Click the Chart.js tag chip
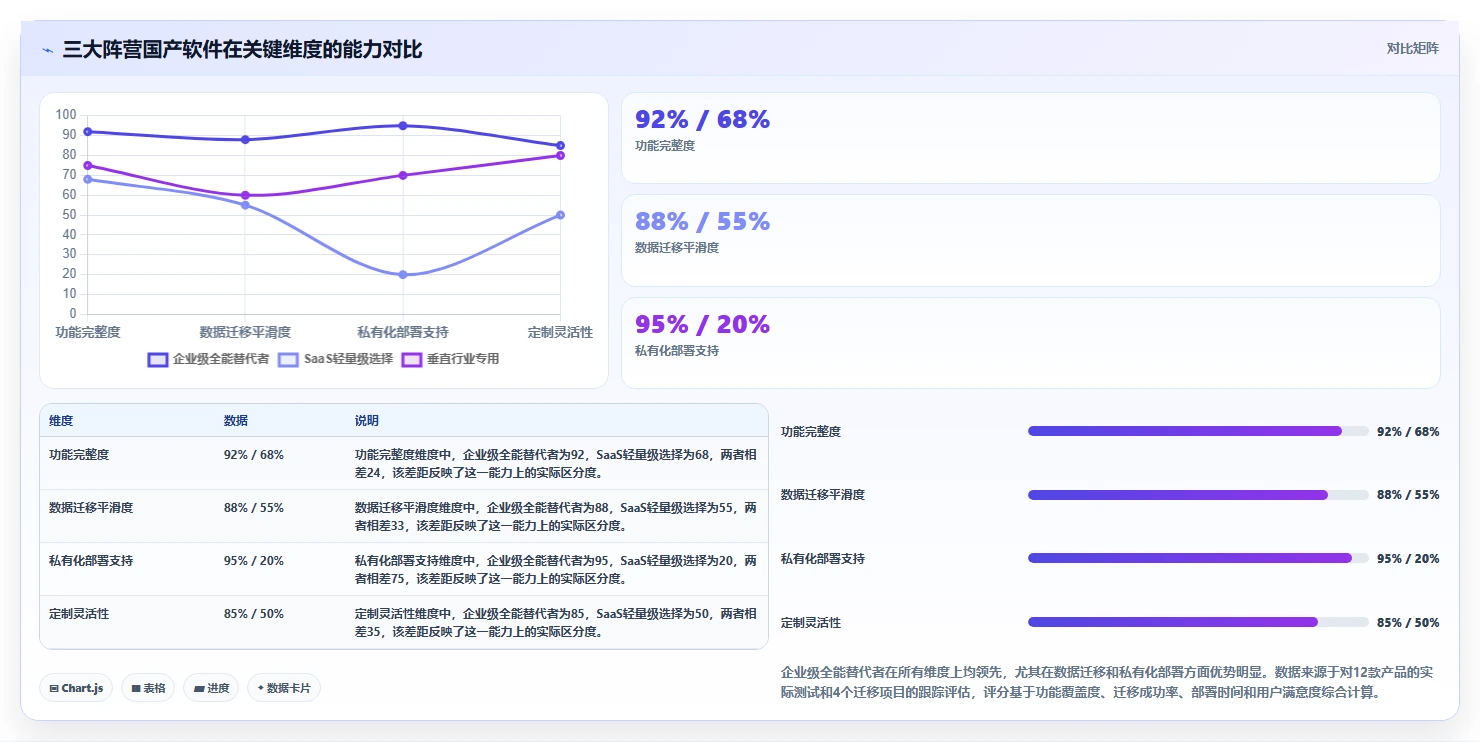Viewport: 1480px width, 742px height. (x=76, y=688)
